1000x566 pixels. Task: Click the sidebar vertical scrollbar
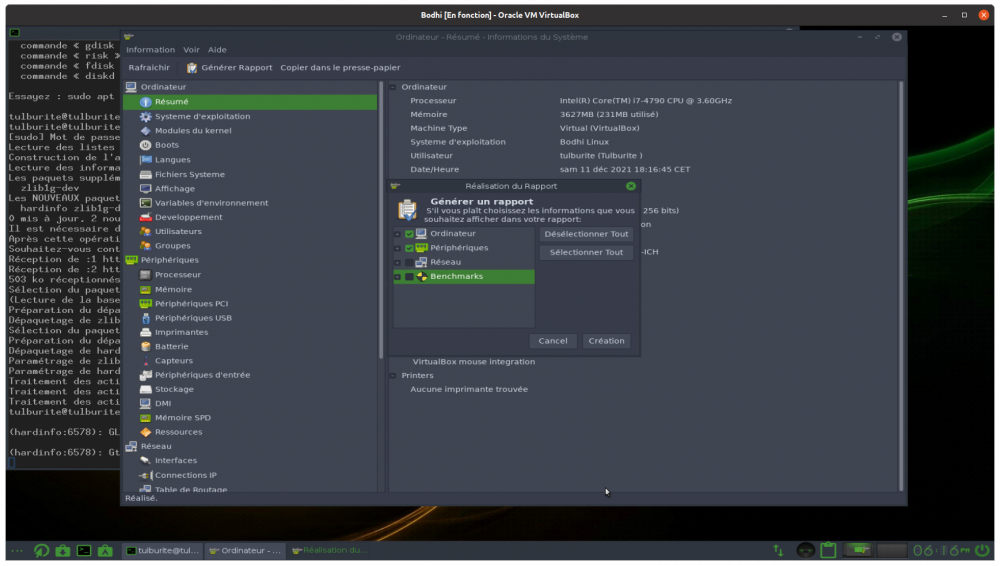(x=381, y=220)
